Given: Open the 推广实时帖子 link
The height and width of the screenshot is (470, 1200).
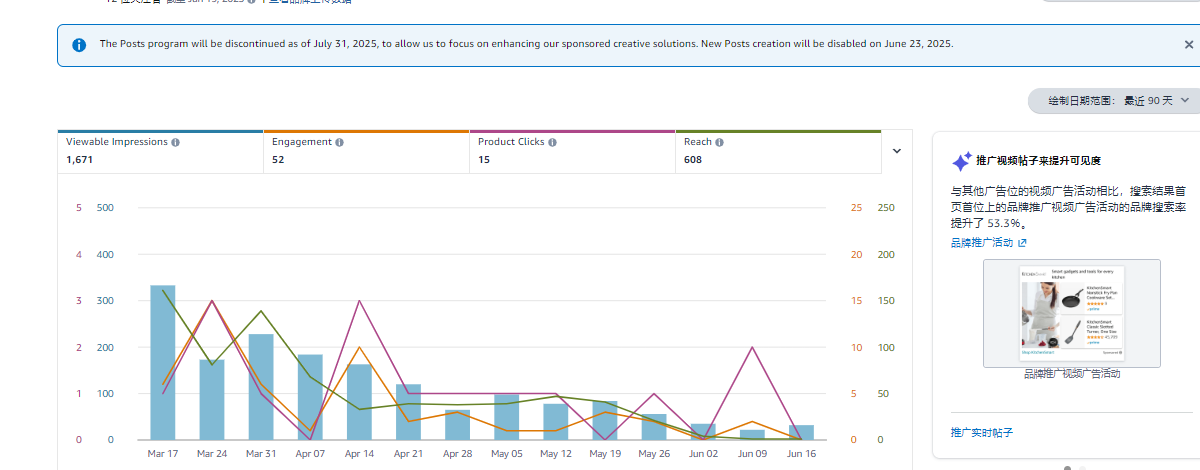Looking at the screenshot, I should coord(982,433).
